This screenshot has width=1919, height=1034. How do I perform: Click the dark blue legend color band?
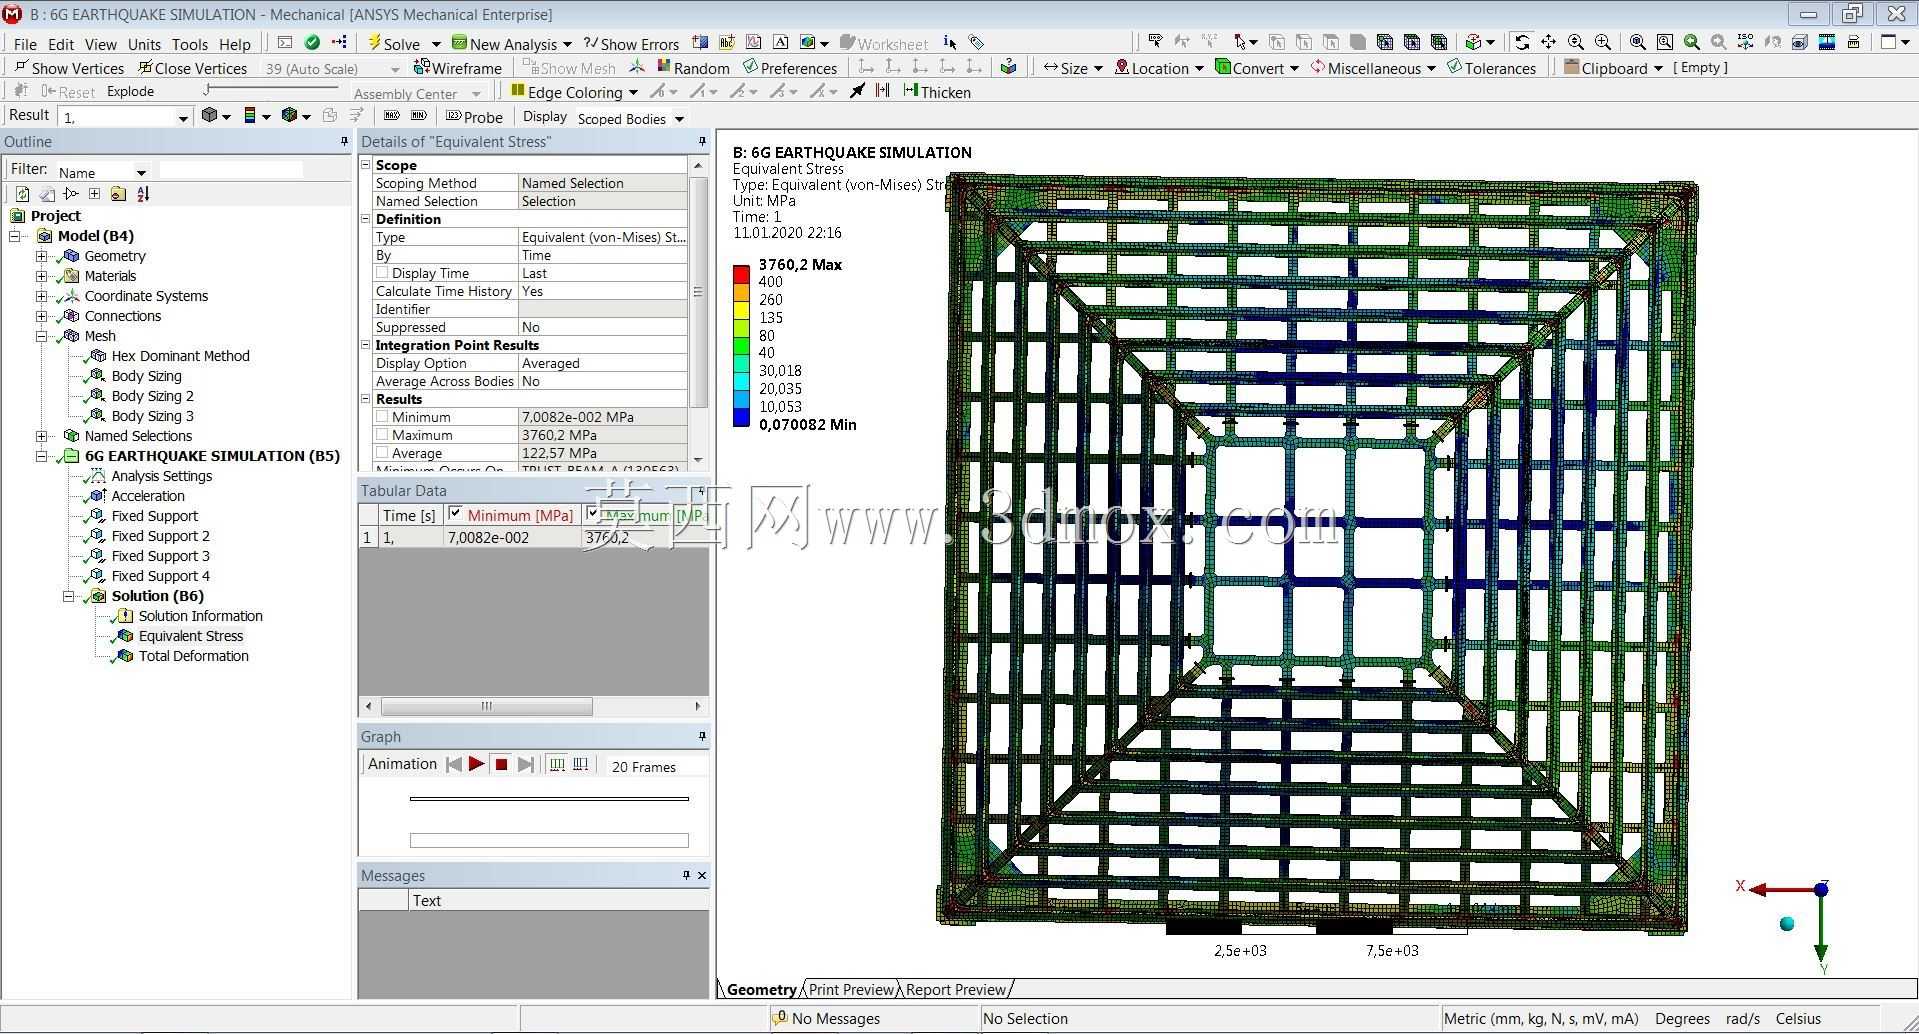point(741,418)
